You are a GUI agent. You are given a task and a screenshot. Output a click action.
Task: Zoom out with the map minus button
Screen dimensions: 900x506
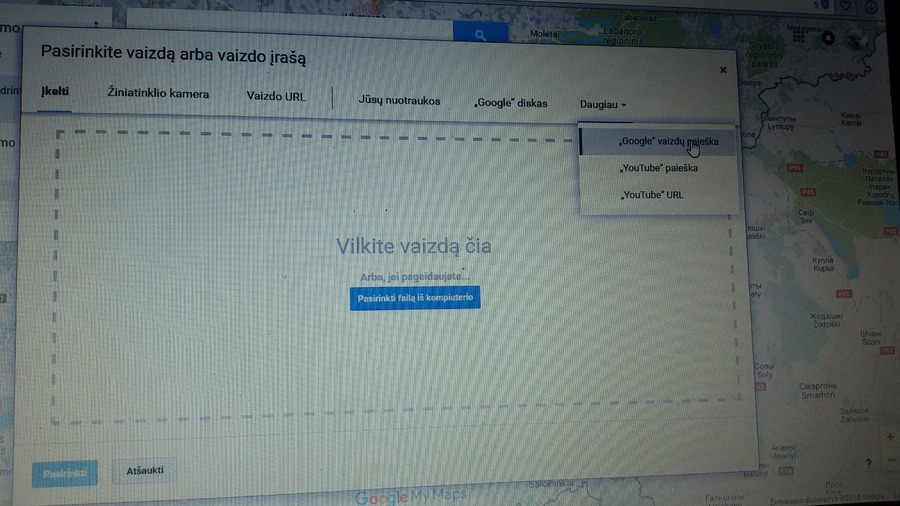pos(892,460)
